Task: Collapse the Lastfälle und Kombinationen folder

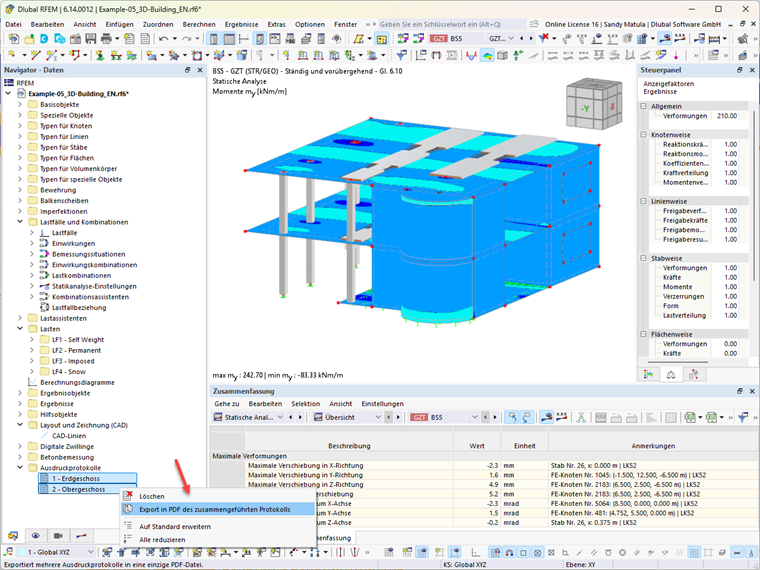Action: [x=20, y=222]
